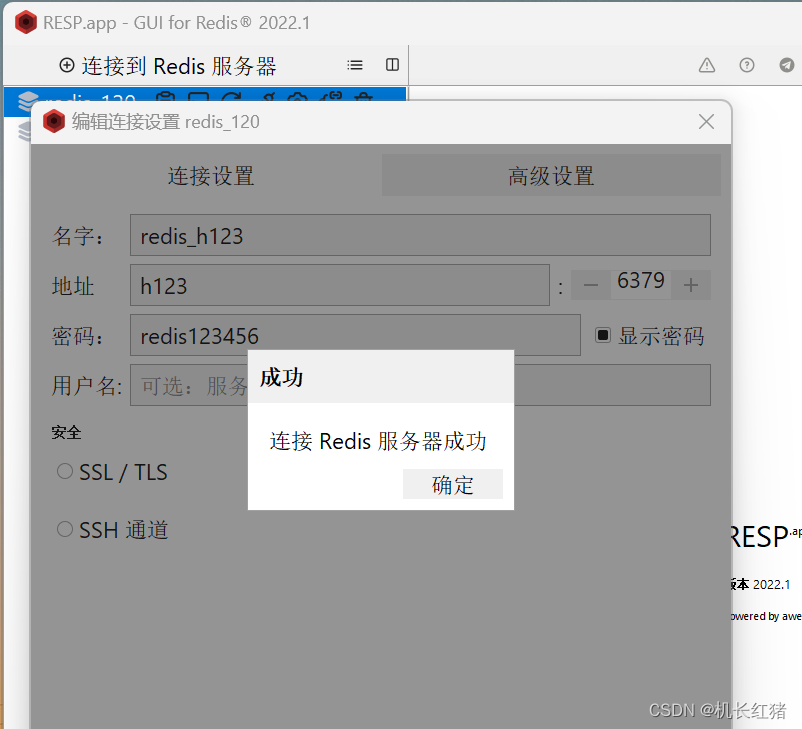Close the edit connection settings dialog

[706, 122]
